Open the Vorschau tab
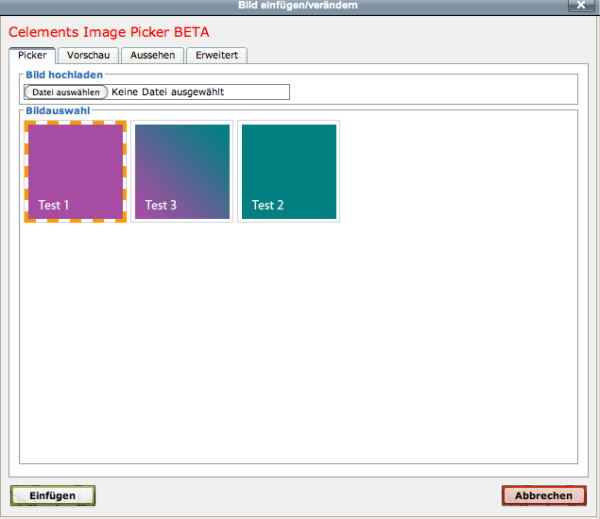Image resolution: width=600 pixels, height=519 pixels. tap(88, 55)
